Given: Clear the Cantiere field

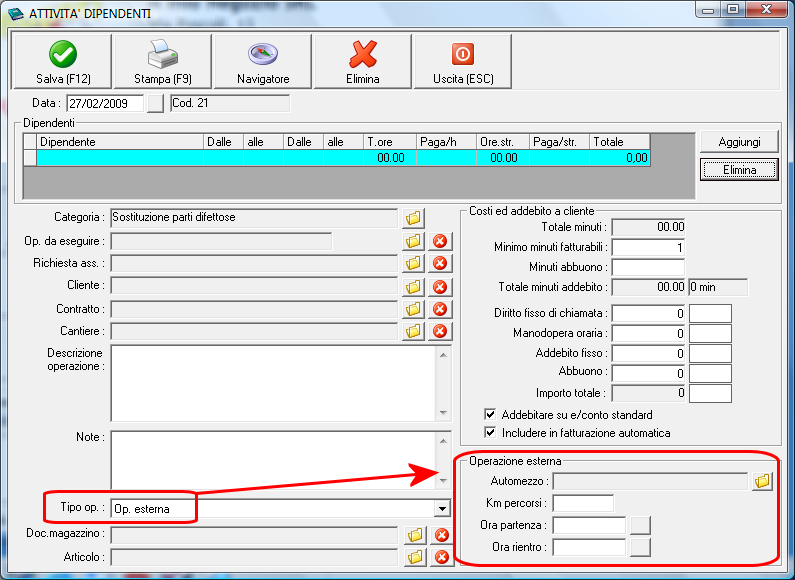Looking at the screenshot, I should click(x=440, y=331).
